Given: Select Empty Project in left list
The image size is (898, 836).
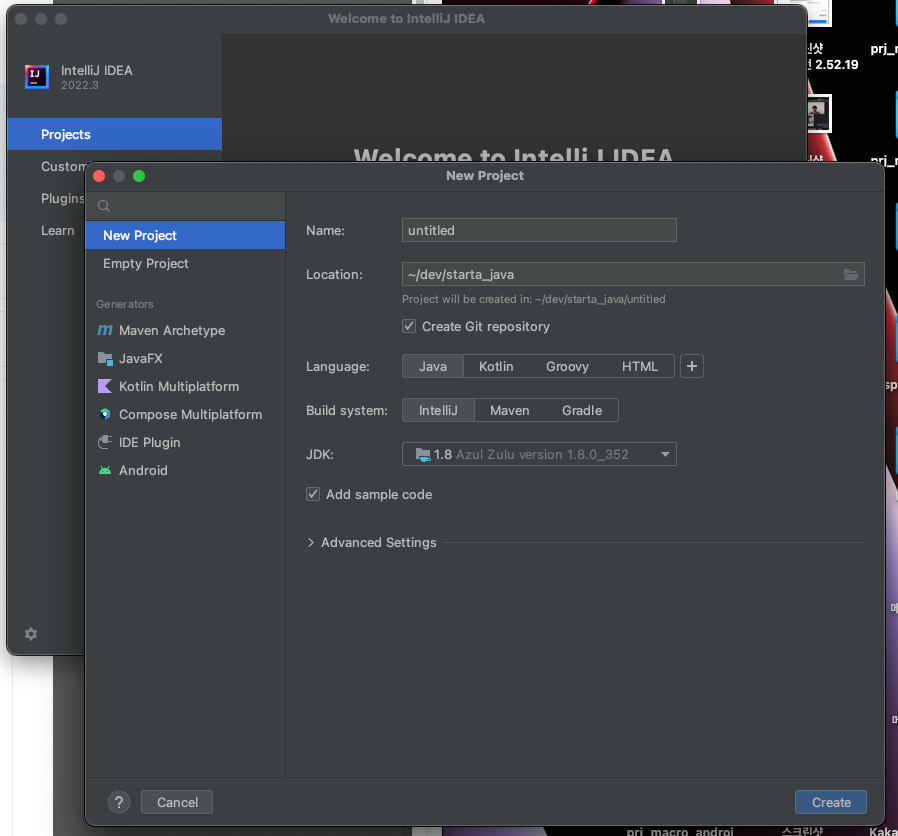Looking at the screenshot, I should [x=185, y=263].
